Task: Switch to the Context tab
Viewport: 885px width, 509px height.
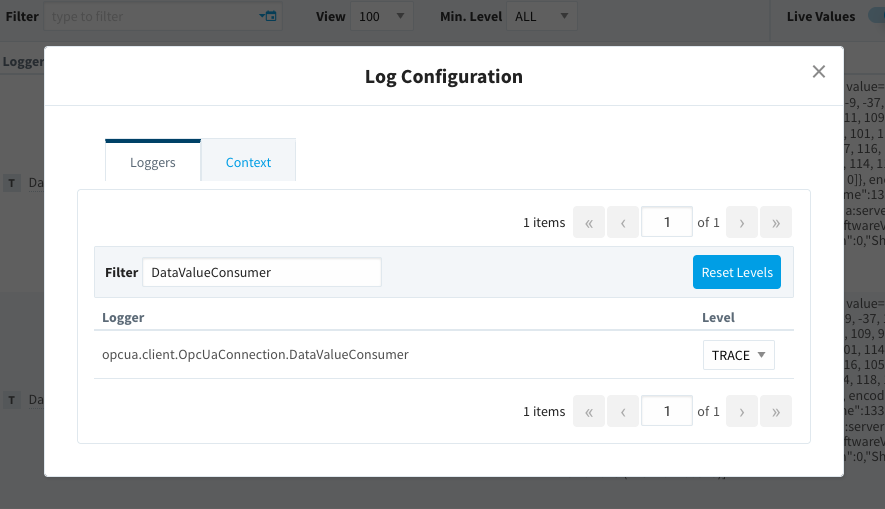Action: coord(248,162)
